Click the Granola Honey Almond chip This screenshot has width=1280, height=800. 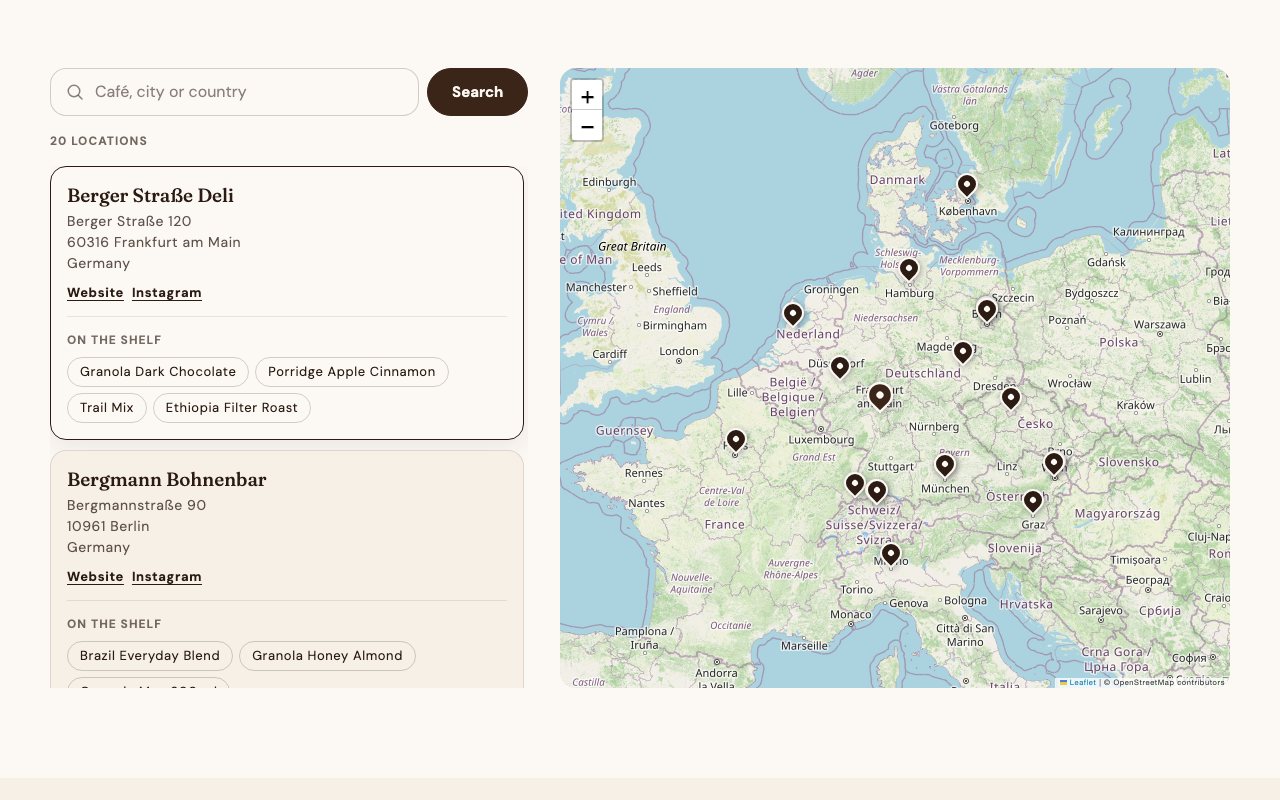point(327,656)
